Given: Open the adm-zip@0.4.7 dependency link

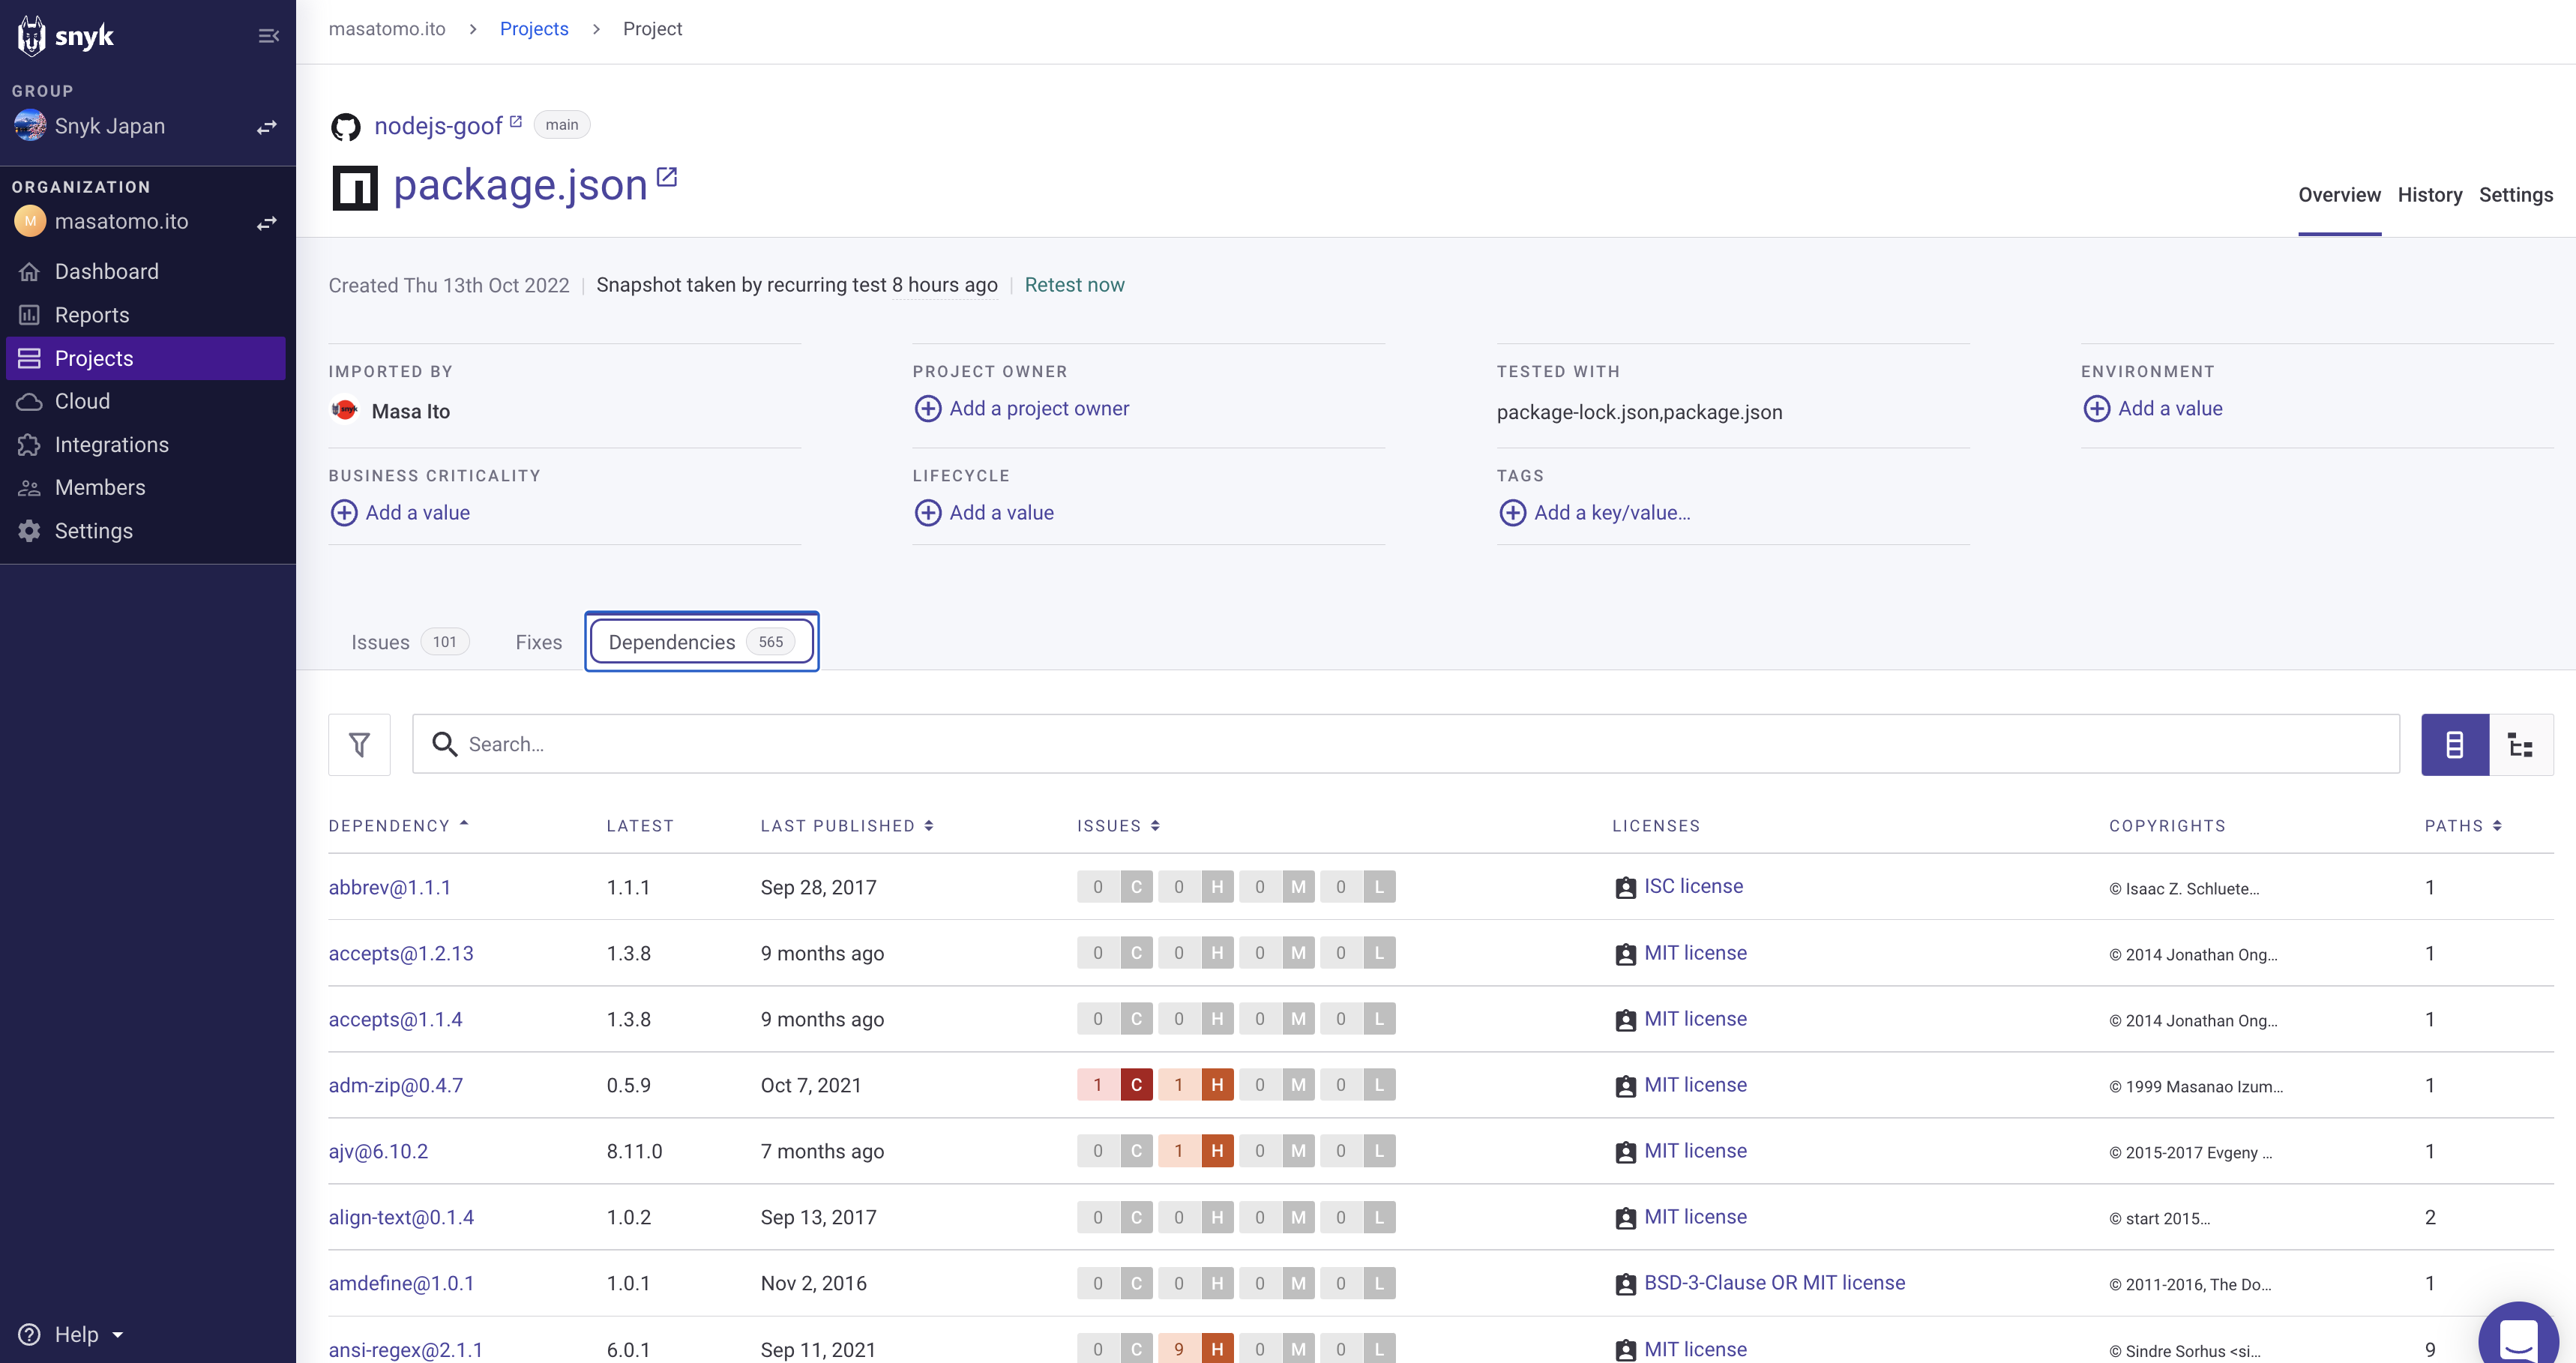Looking at the screenshot, I should tap(395, 1085).
